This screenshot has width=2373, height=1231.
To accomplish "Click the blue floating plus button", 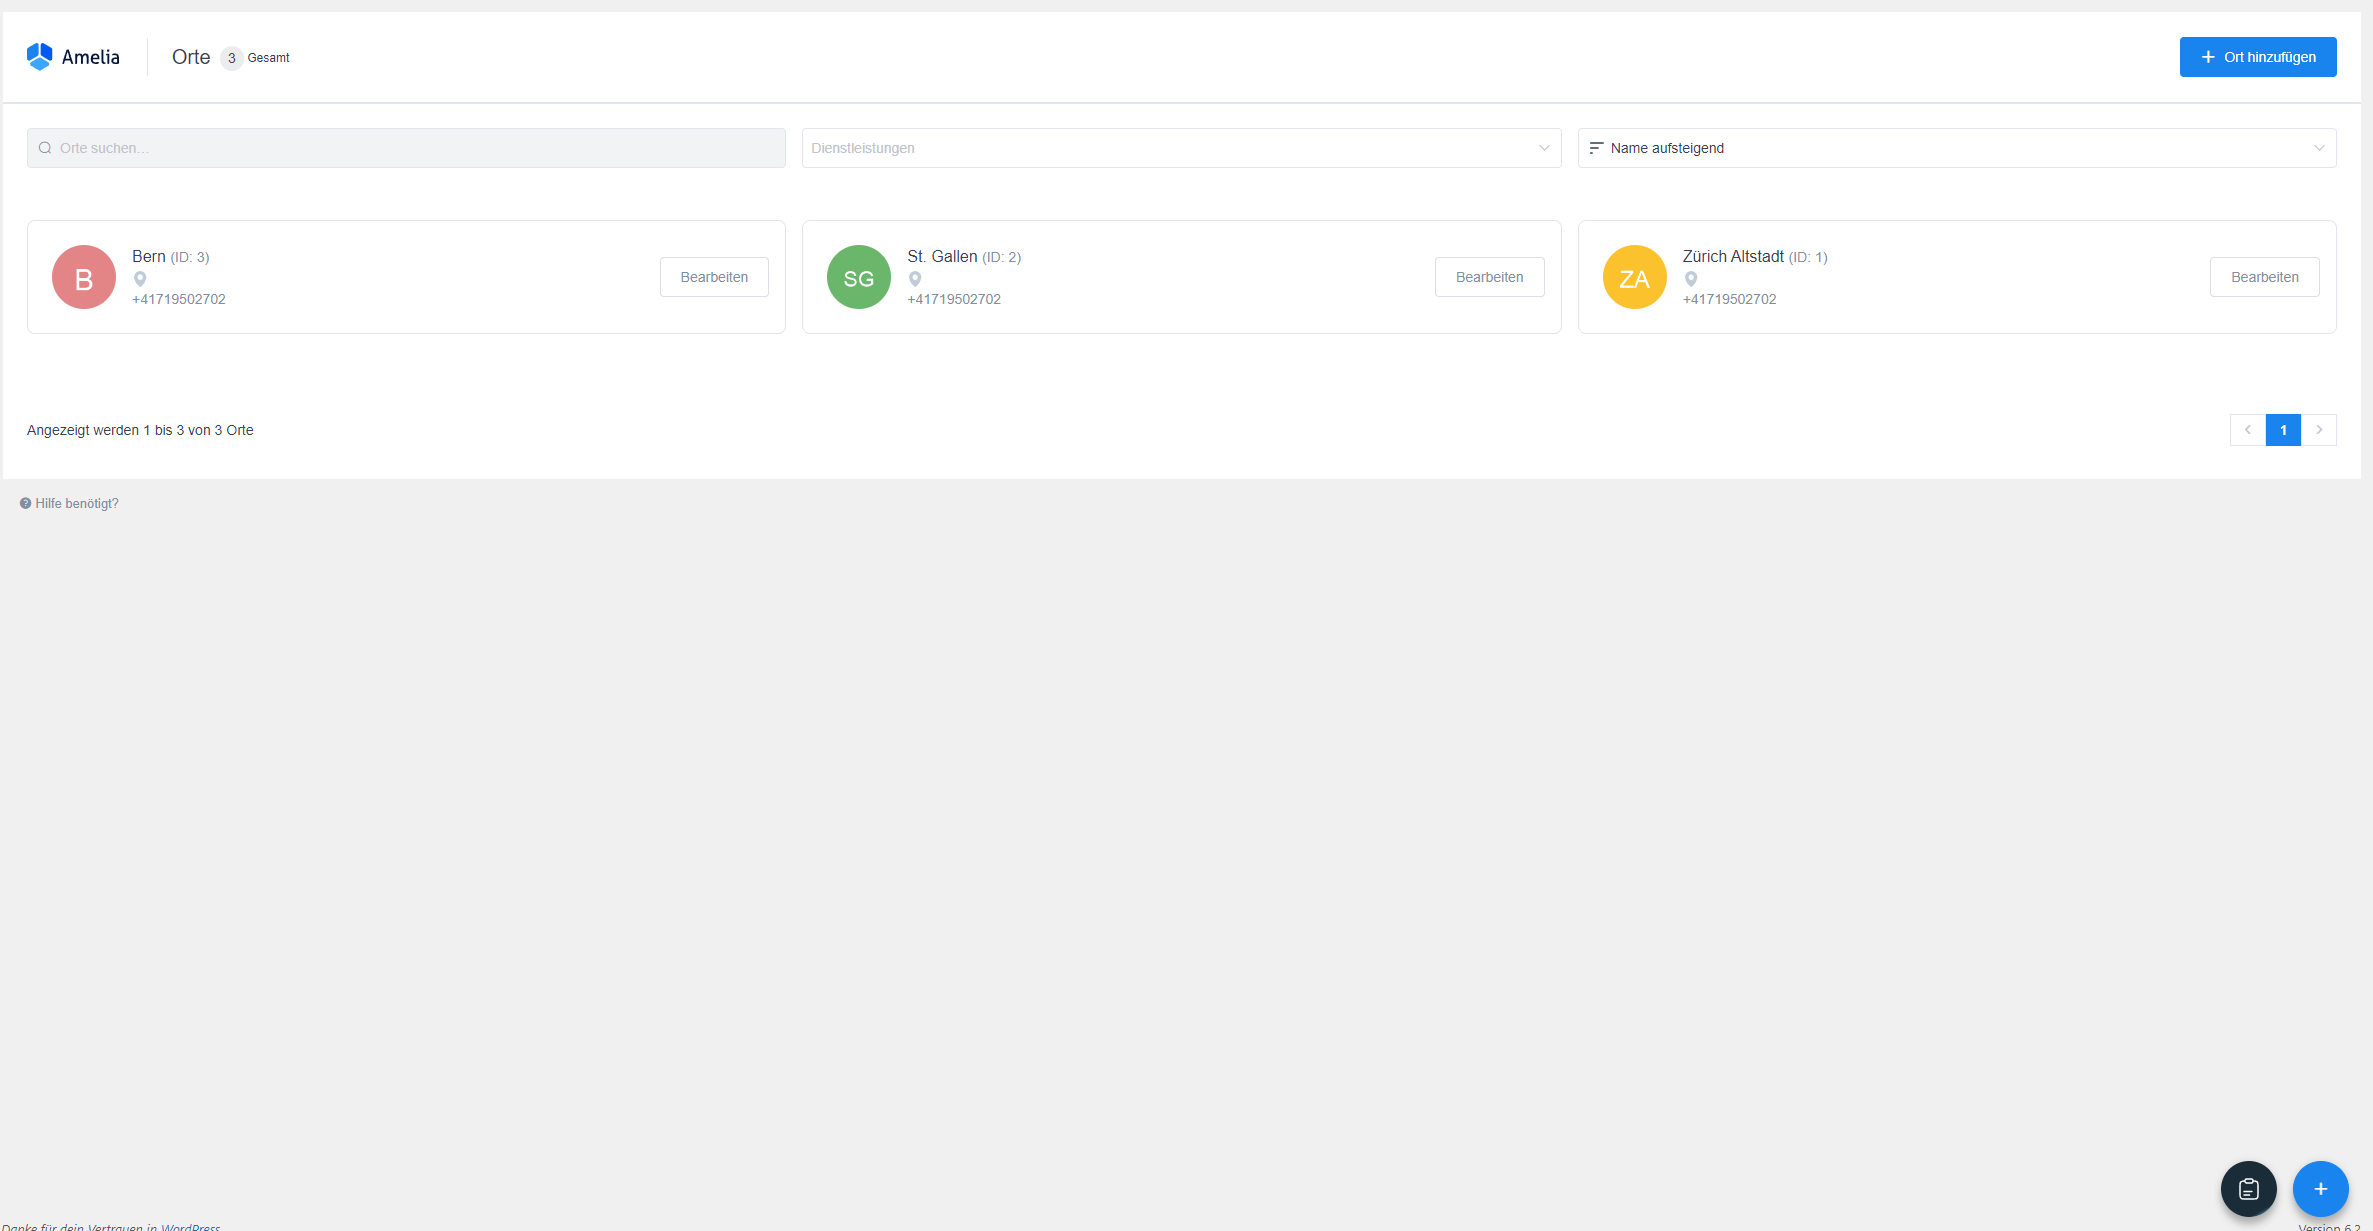I will pos(2320,1189).
